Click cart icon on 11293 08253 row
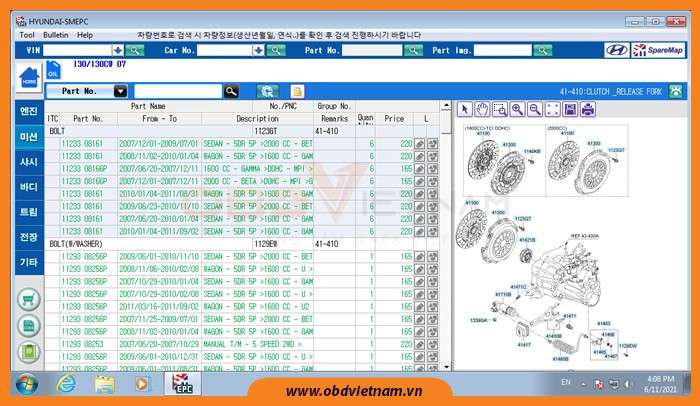700x406 pixels. pyautogui.click(x=433, y=344)
